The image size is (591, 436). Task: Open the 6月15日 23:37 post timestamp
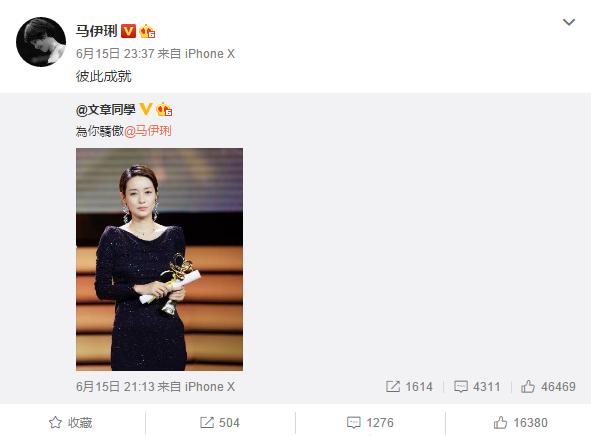[115, 54]
